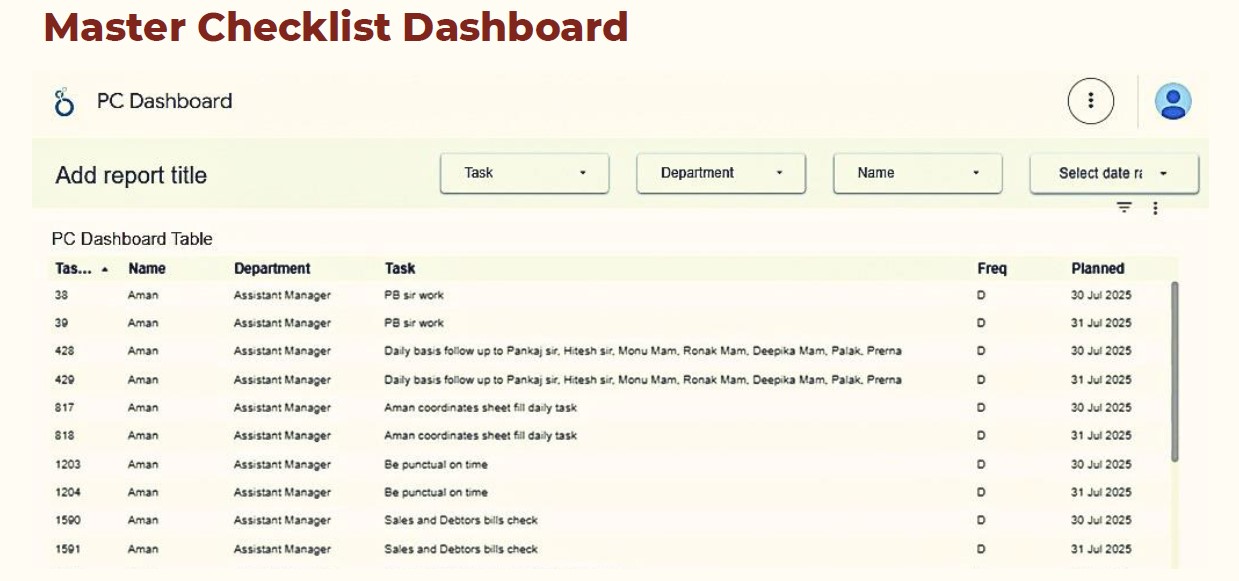Click the Task column header
This screenshot has width=1239, height=581.
click(x=398, y=267)
